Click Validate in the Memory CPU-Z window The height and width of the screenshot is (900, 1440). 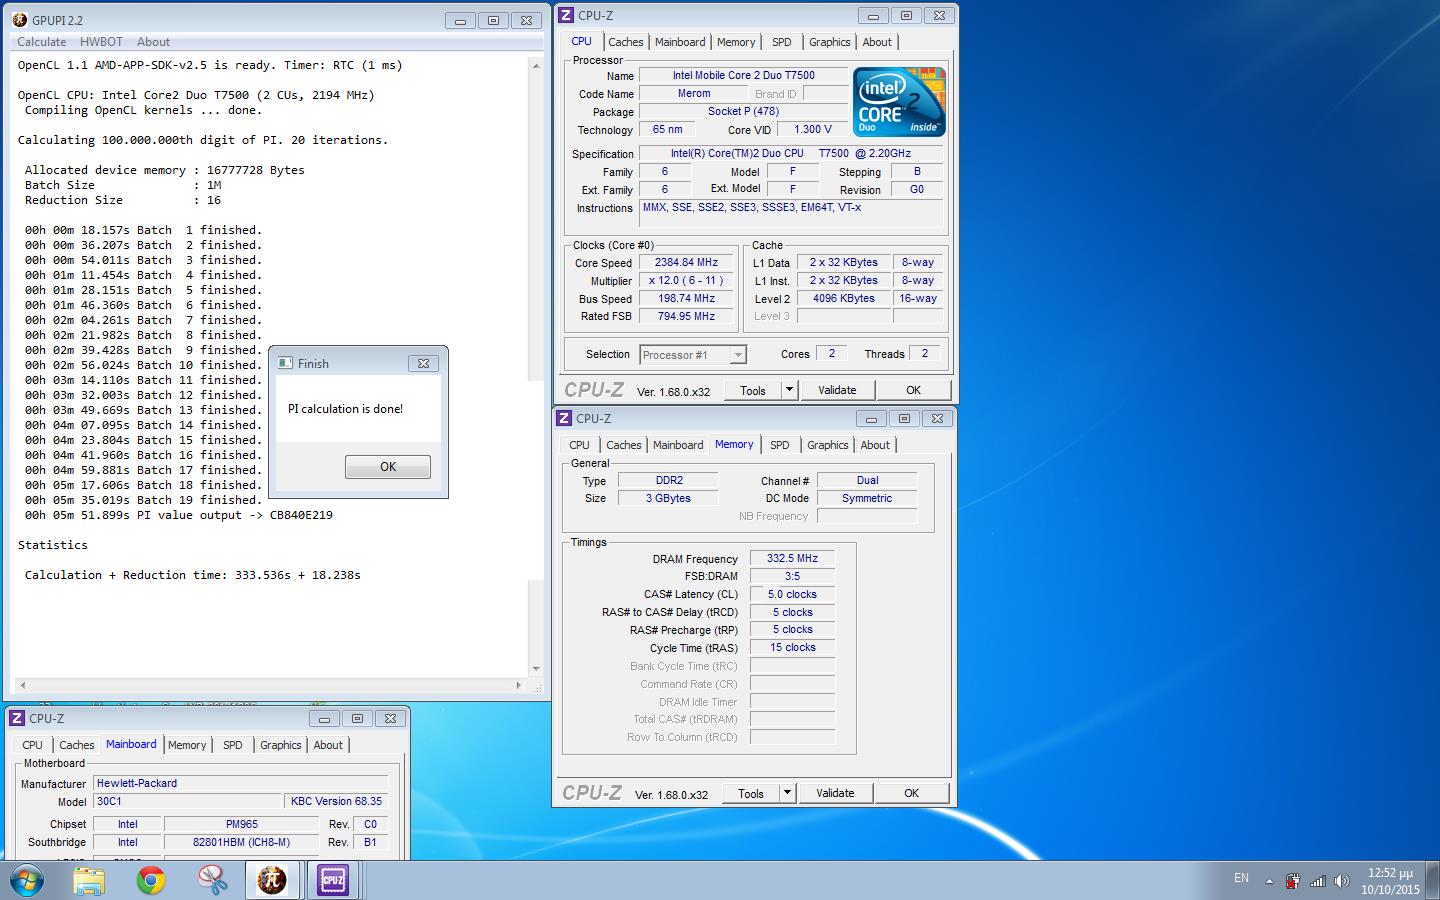point(835,793)
